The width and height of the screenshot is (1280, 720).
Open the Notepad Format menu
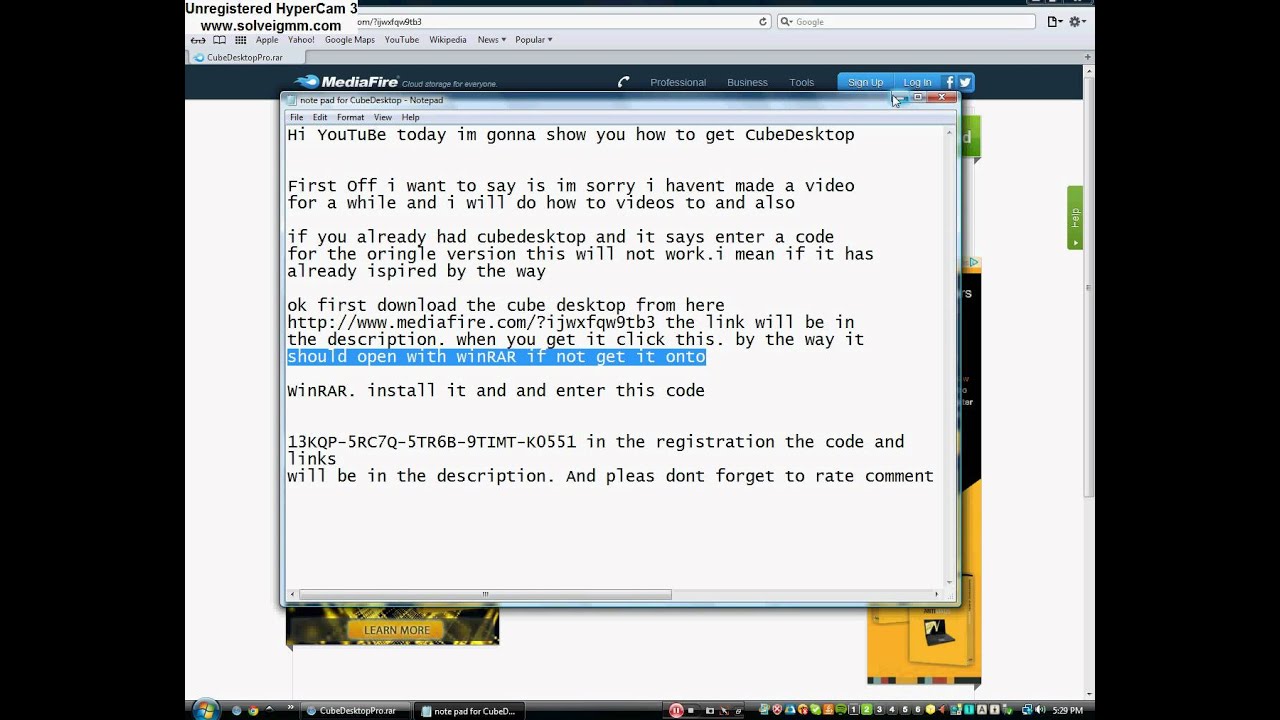pos(350,117)
